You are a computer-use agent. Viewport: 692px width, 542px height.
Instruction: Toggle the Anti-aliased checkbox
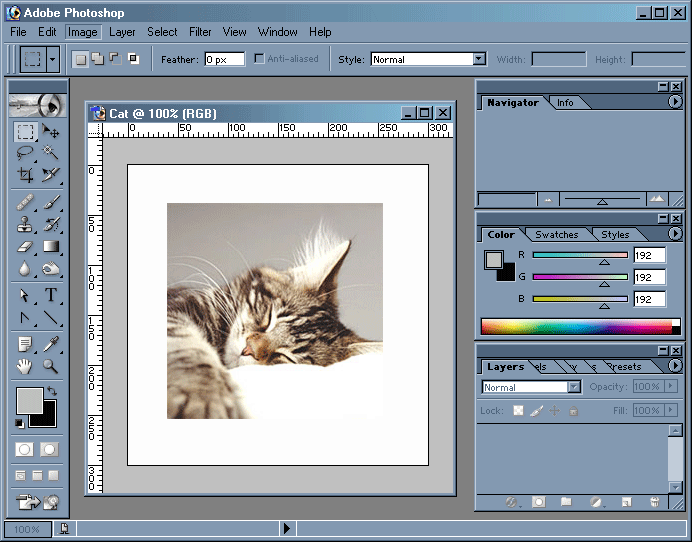tap(260, 59)
